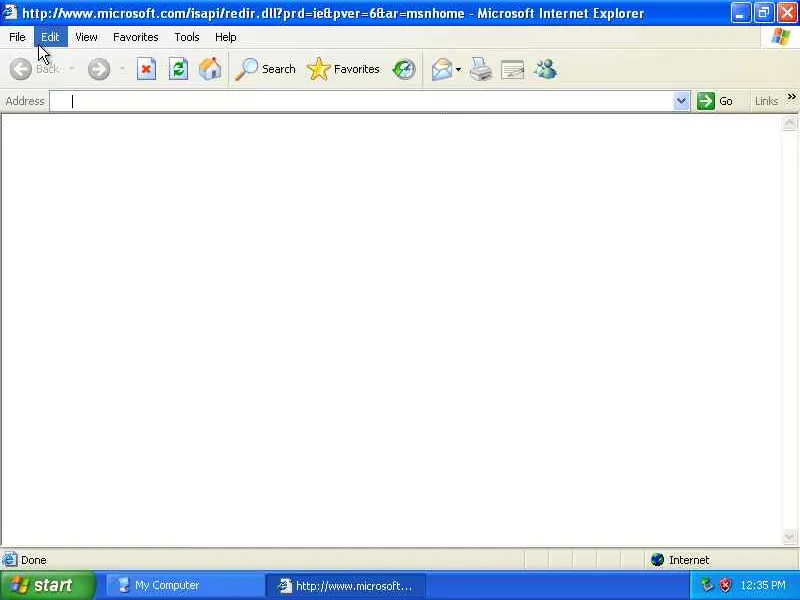Open the Messenger people icon

coord(545,69)
